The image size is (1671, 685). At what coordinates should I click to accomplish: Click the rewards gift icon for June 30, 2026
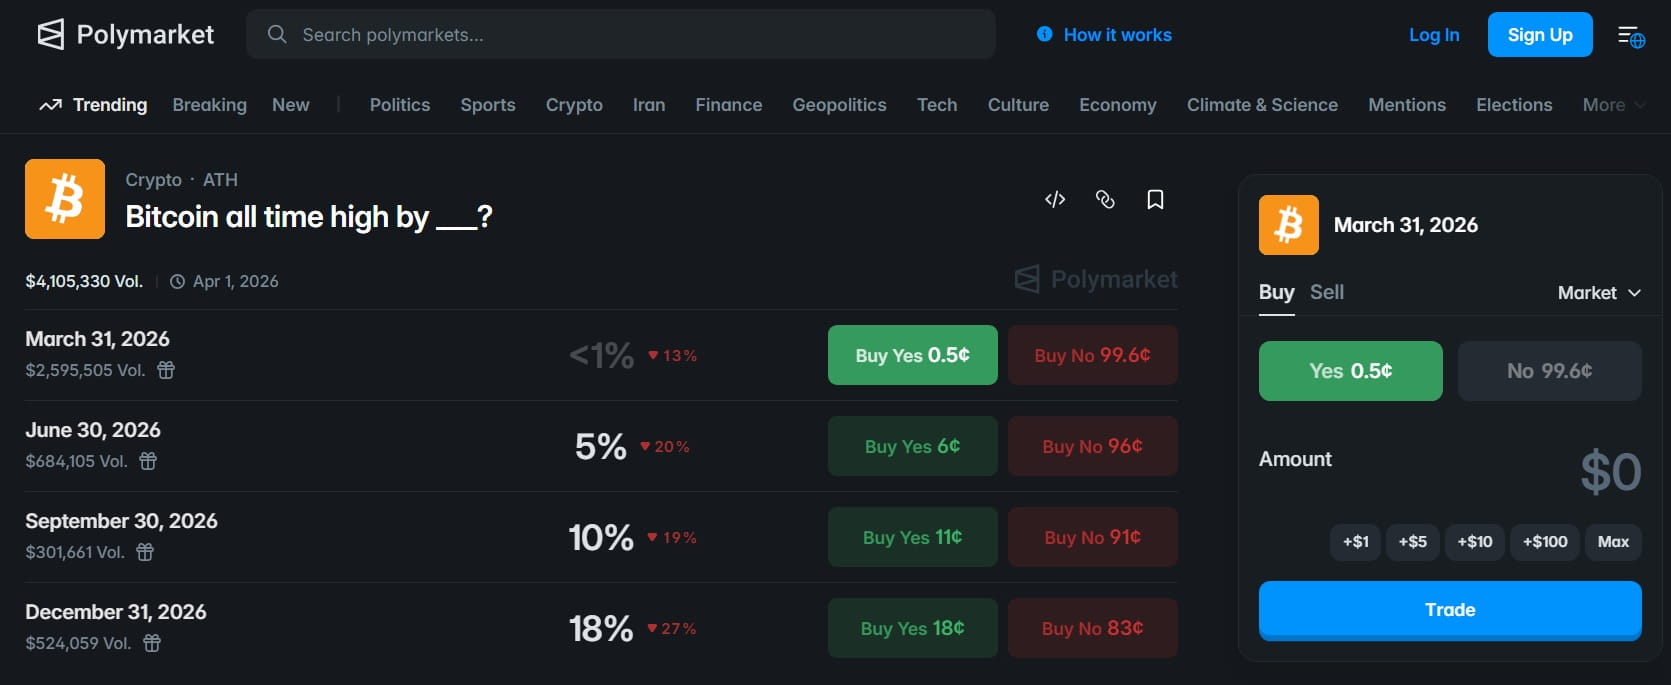[148, 461]
